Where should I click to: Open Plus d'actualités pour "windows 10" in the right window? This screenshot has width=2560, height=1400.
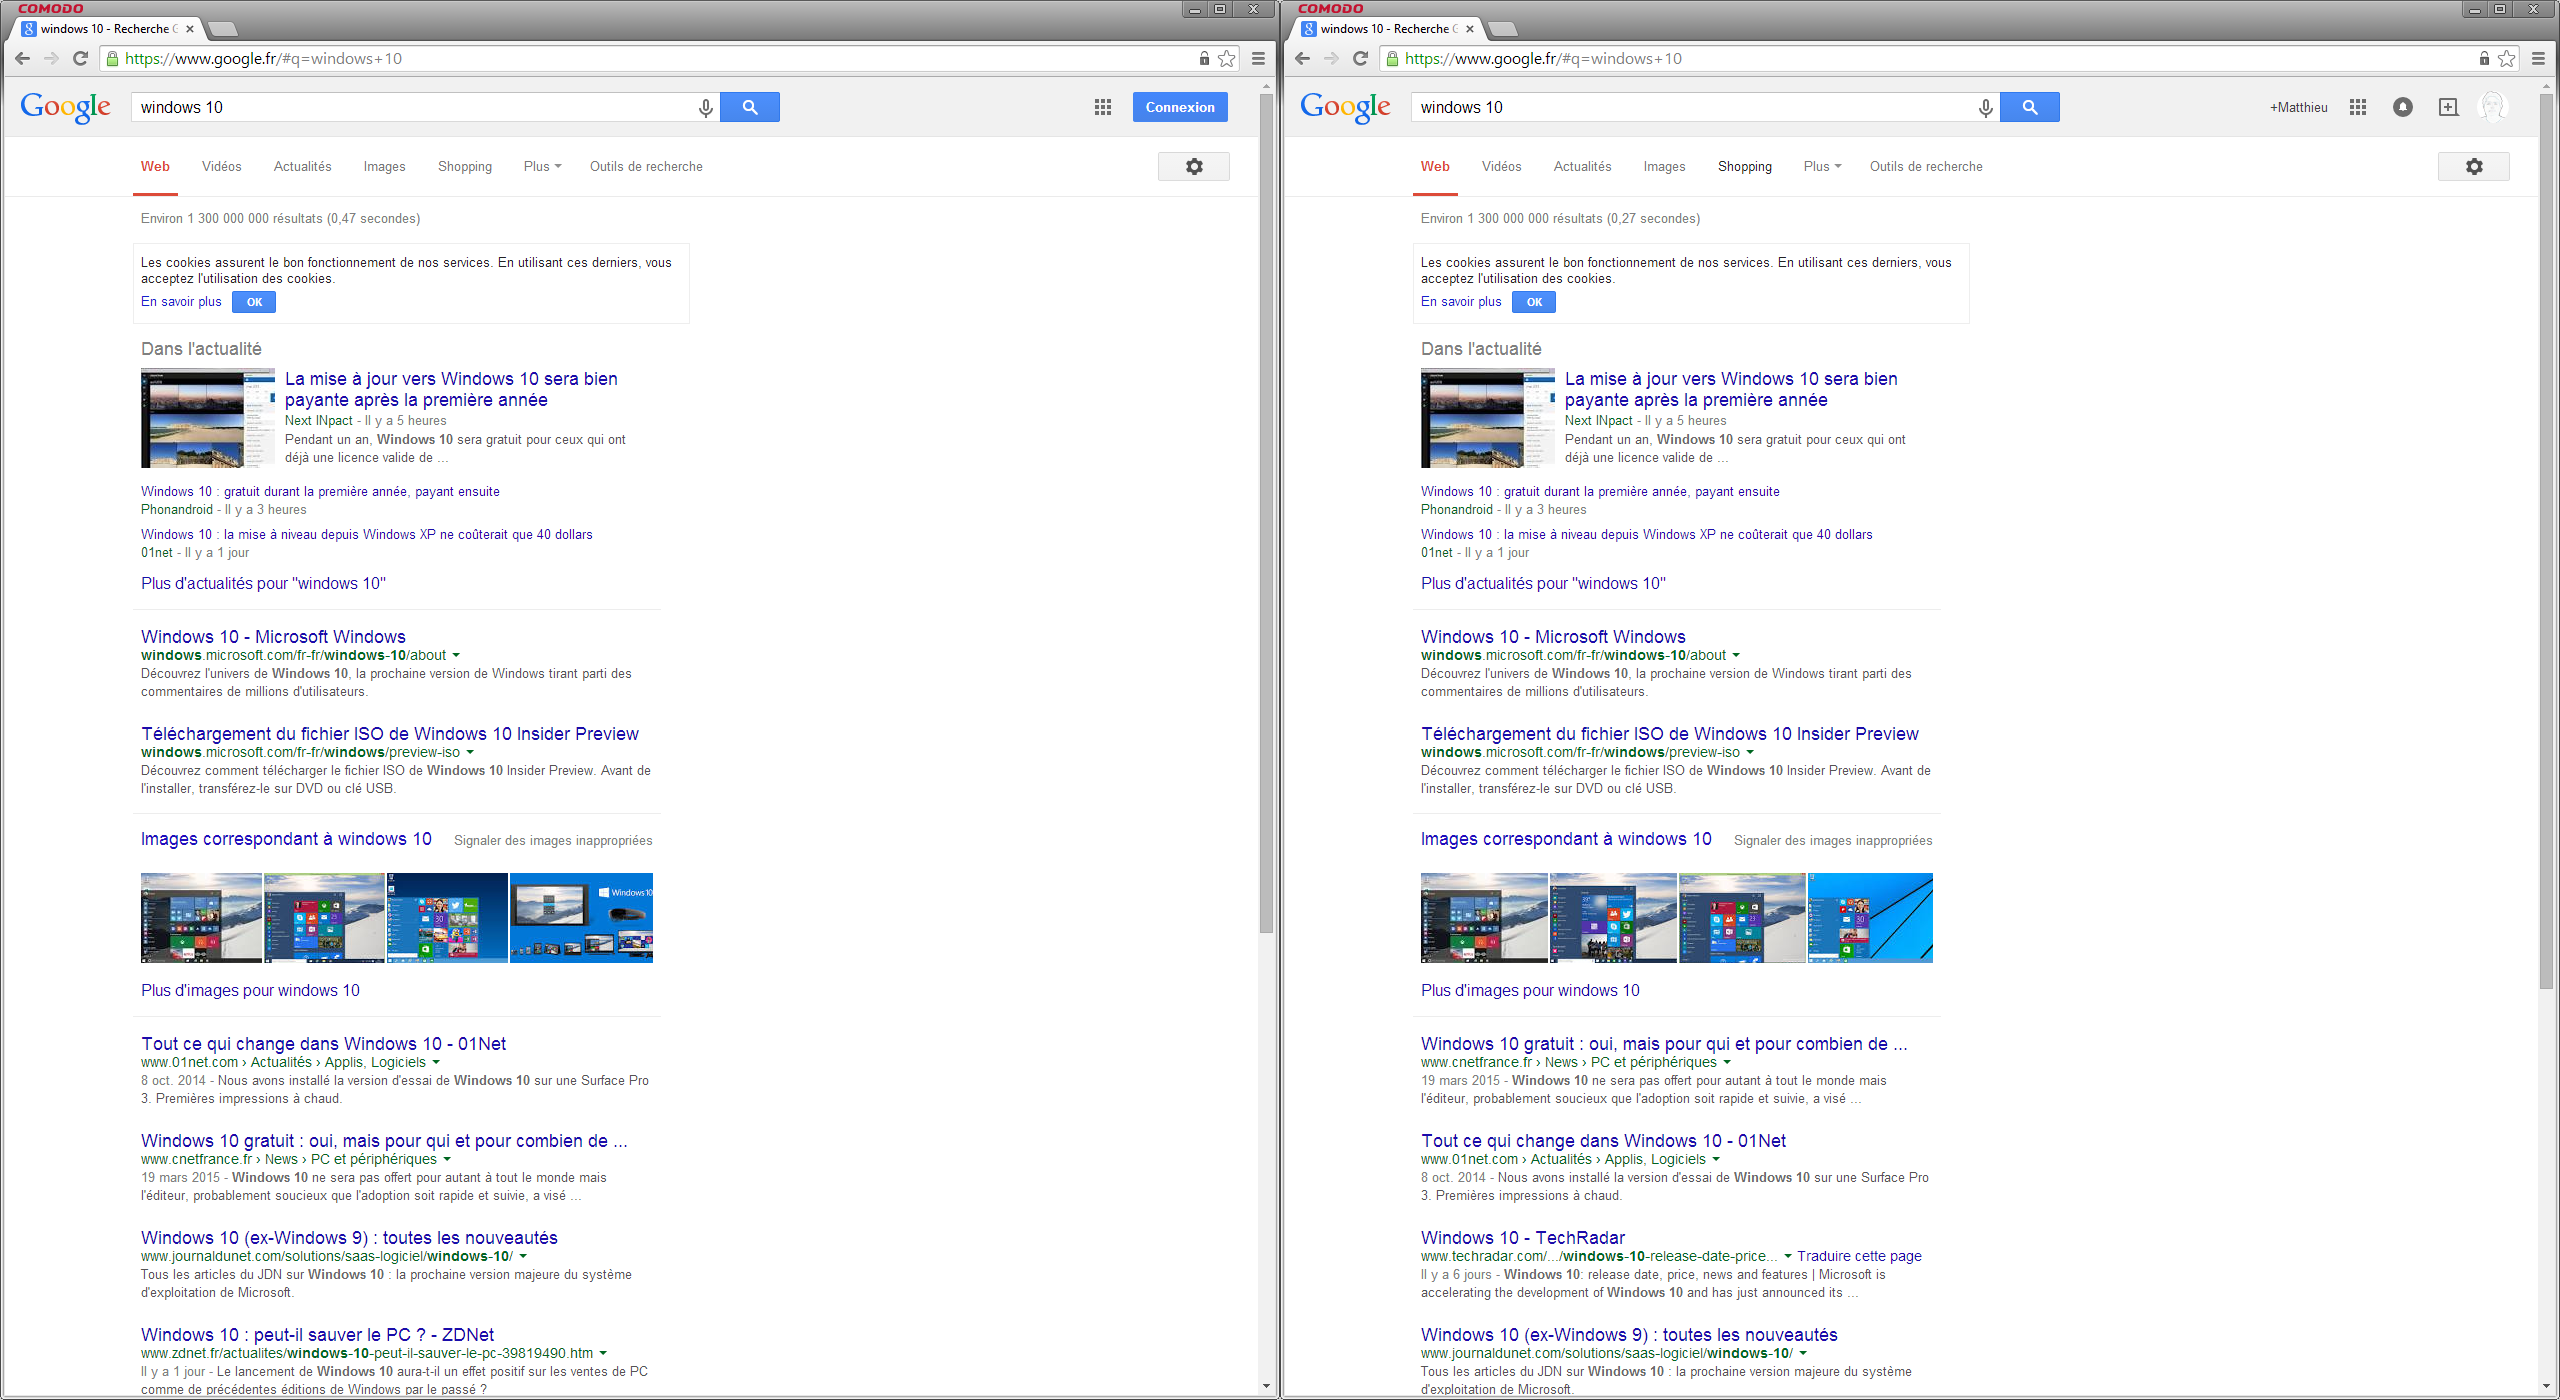click(1543, 584)
